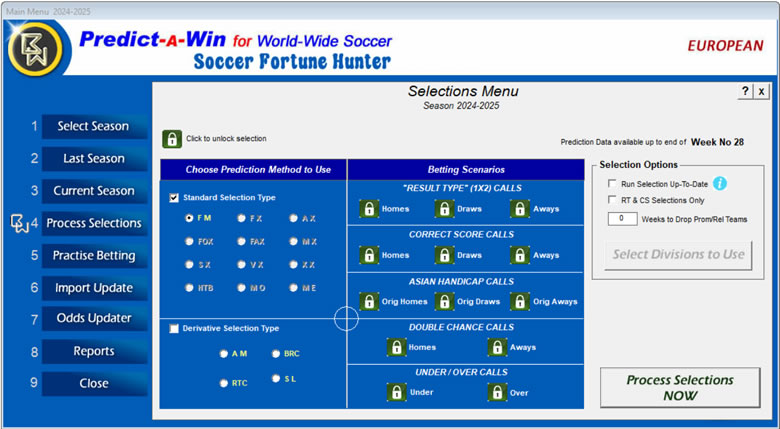This screenshot has width=780, height=429.
Task: Unlock Asian Handicap Orig Homes padlock
Action: click(369, 302)
